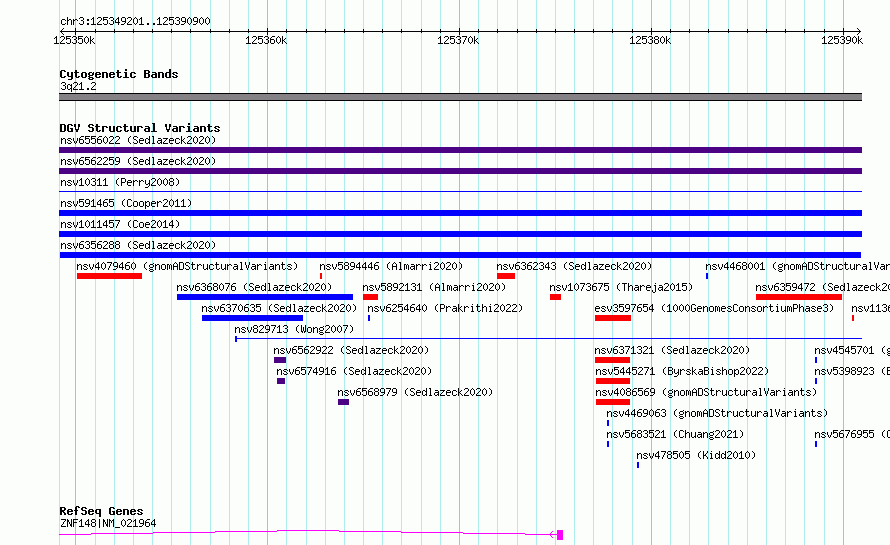890x545 pixels.
Task: Click the nsv6556022 (Sedlazeck2020) variant label
Action: coord(138,140)
